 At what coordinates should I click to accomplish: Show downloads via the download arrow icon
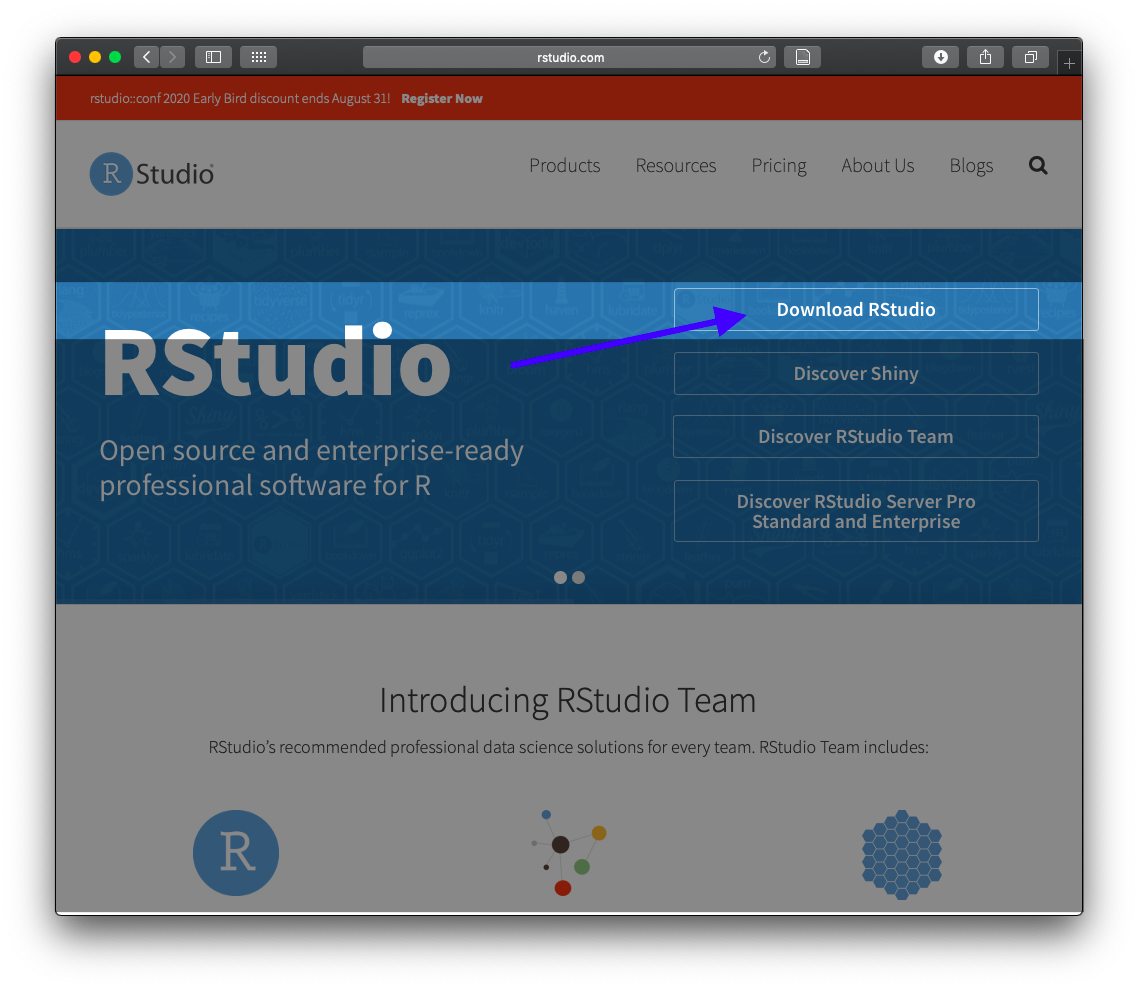[x=941, y=57]
